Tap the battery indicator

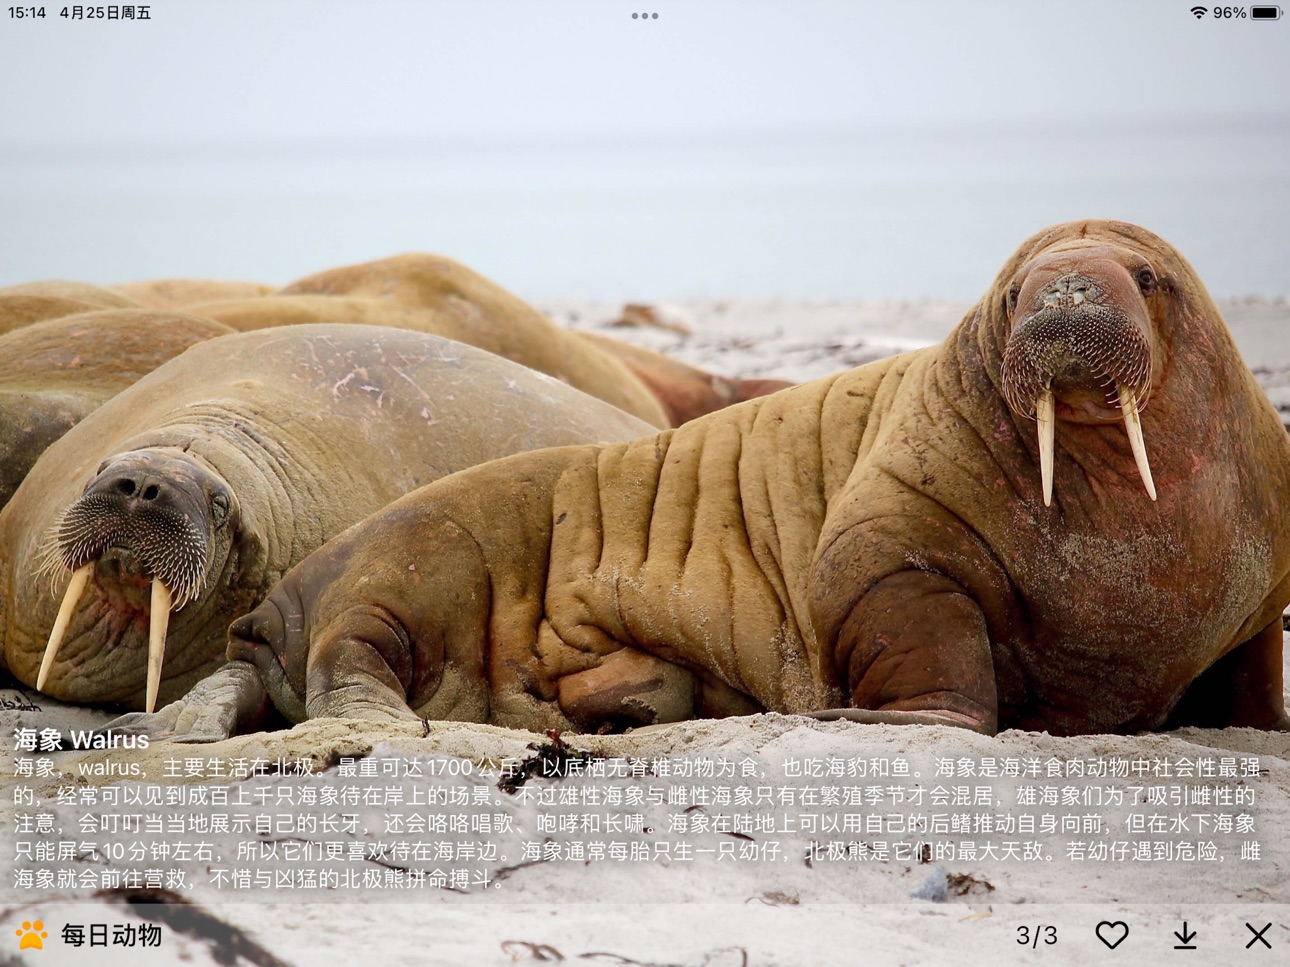[x=1266, y=13]
